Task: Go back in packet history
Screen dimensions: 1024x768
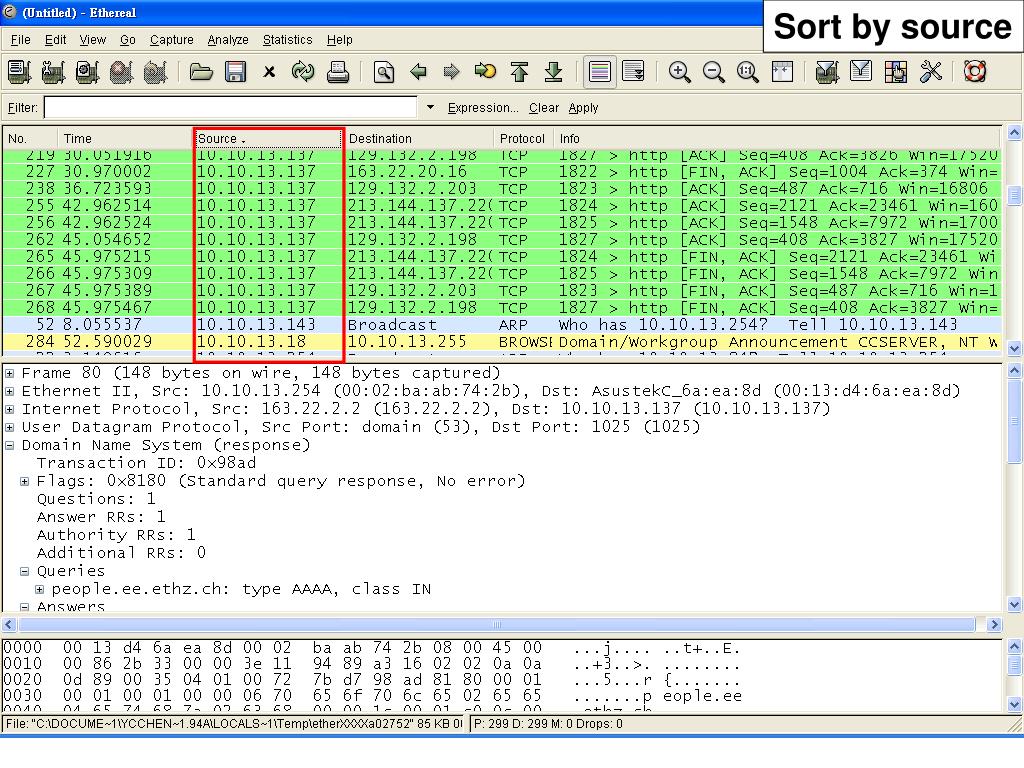Action: [418, 72]
